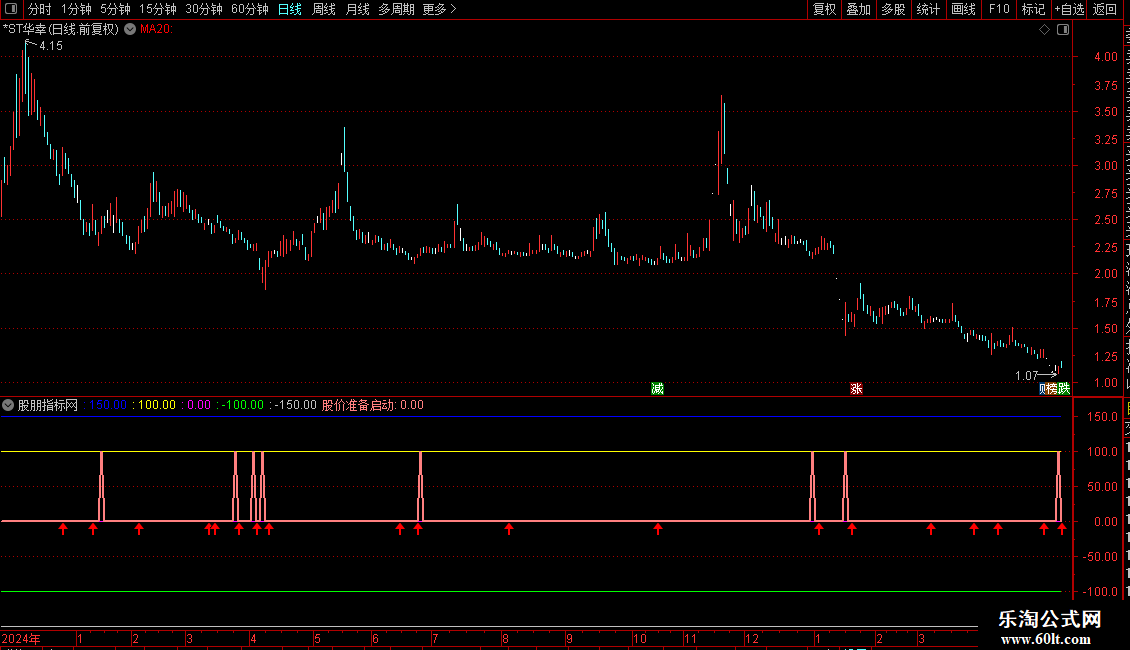Open the 股朋指标网 indicator dropdown arrow
The height and width of the screenshot is (650, 1130).
point(8,405)
